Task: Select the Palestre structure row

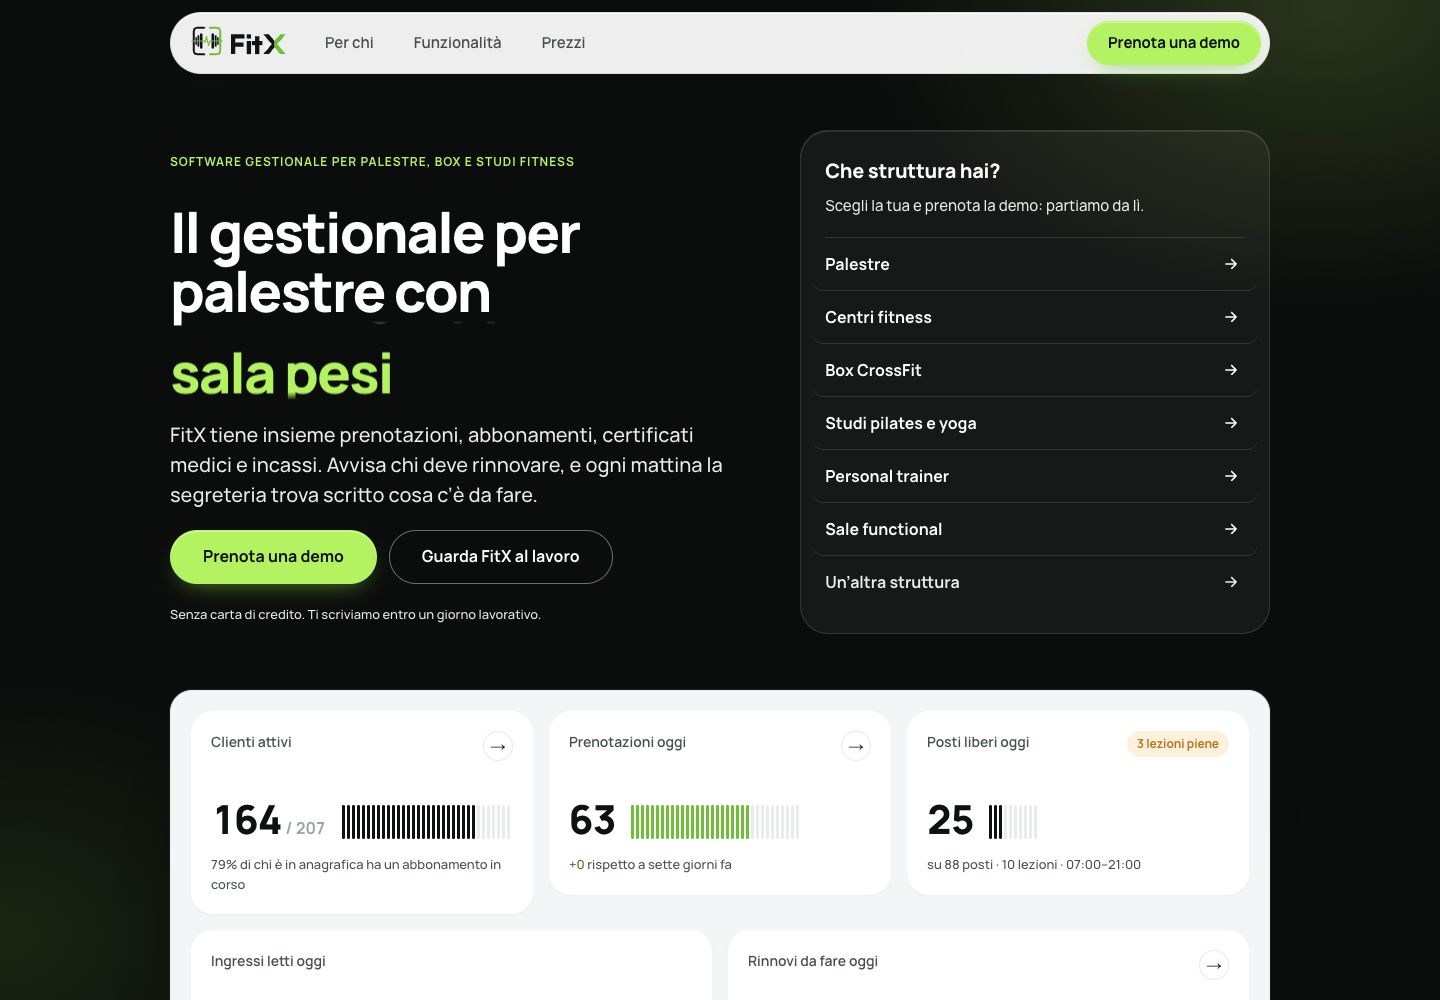Action: [x=1035, y=264]
